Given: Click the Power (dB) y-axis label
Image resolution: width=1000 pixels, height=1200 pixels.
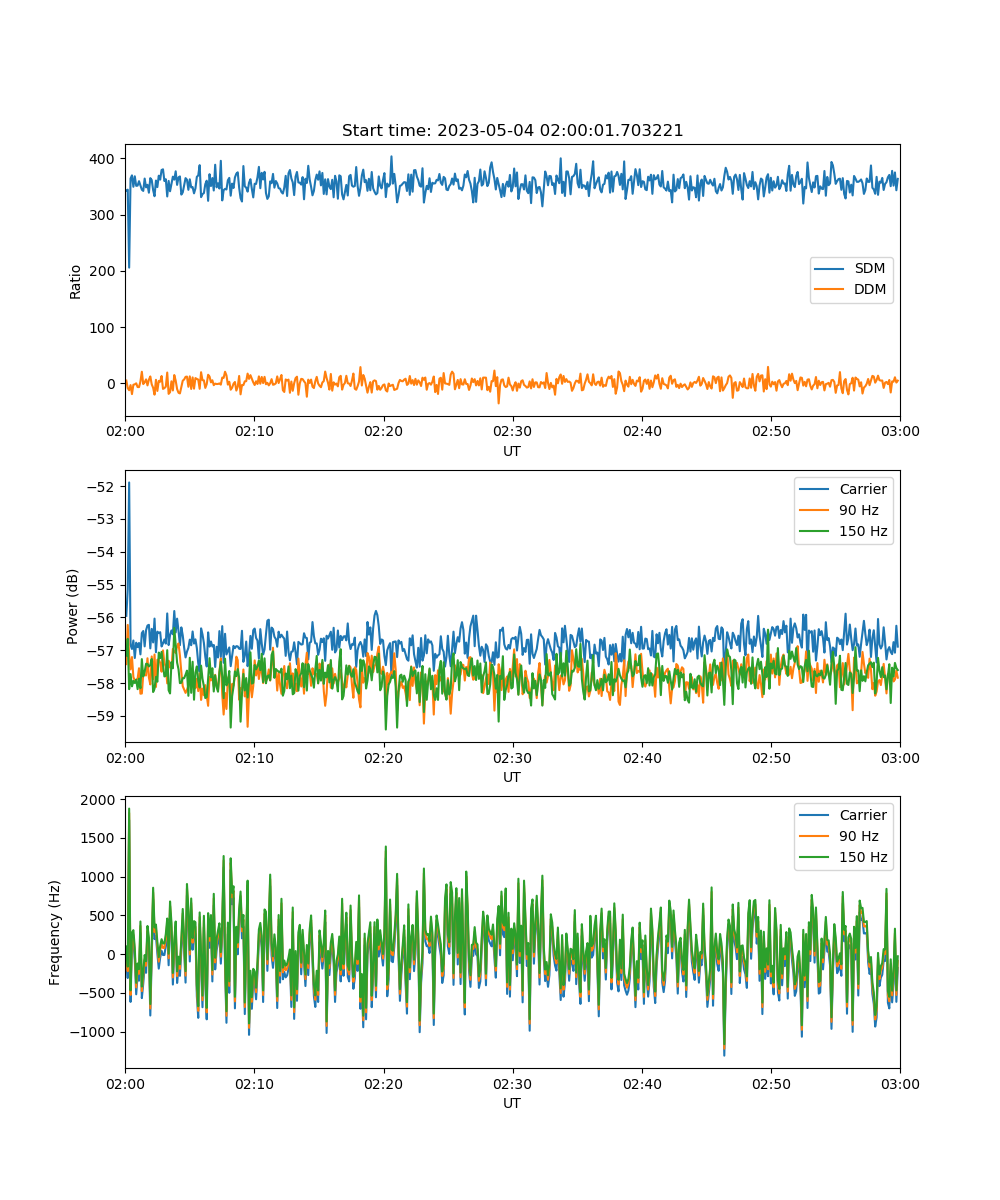Looking at the screenshot, I should pyautogui.click(x=73, y=606).
